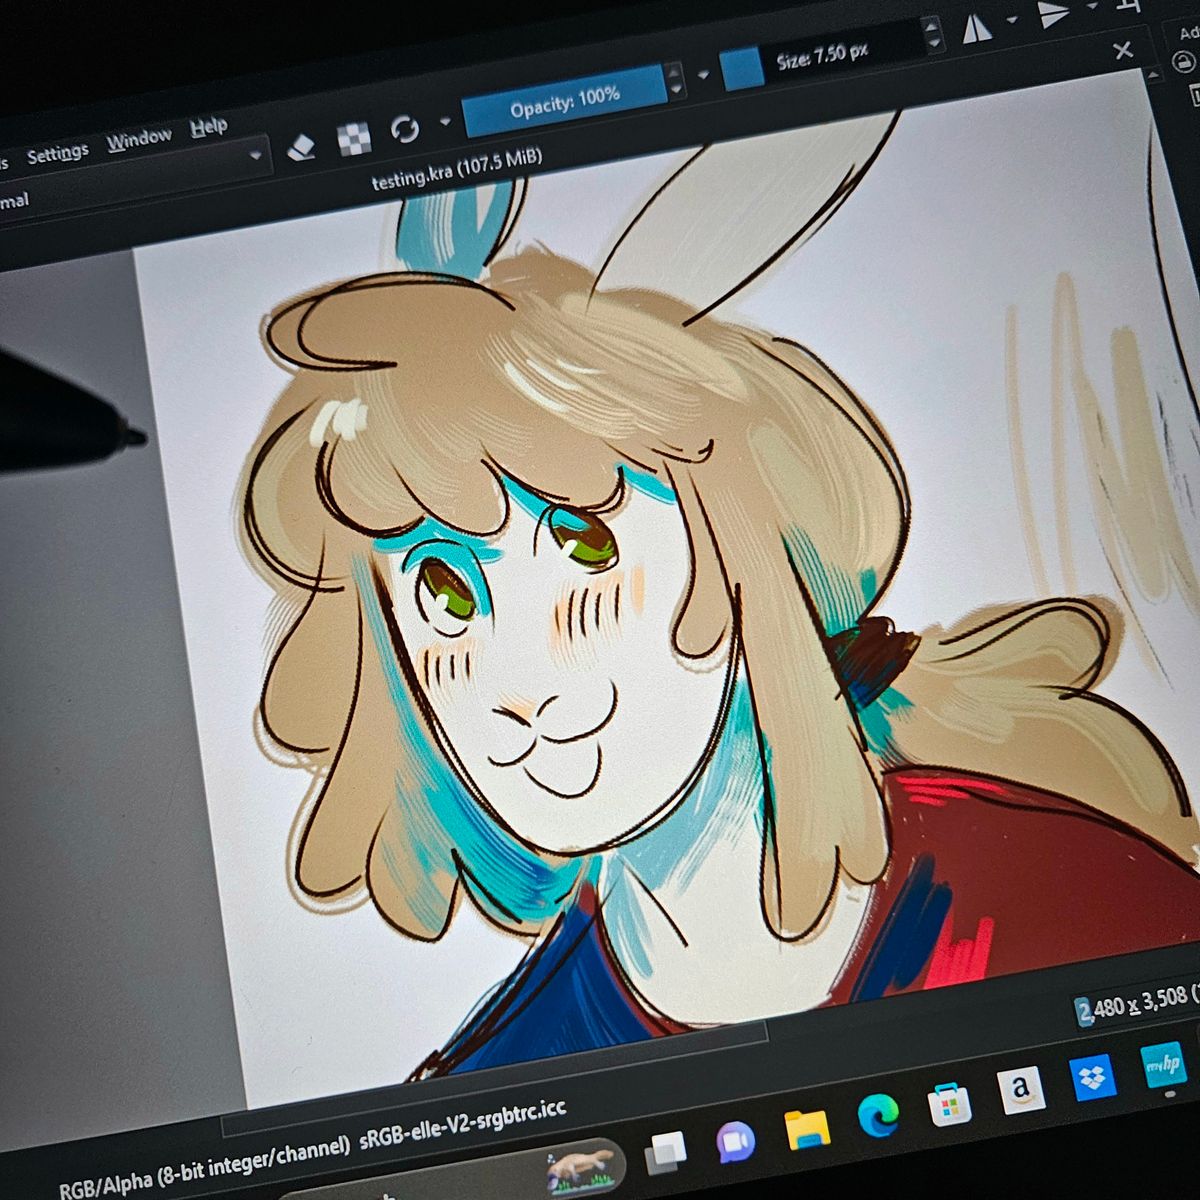Open the dropdown arrow after Opacity slider
The height and width of the screenshot is (1200, 1200).
point(703,75)
